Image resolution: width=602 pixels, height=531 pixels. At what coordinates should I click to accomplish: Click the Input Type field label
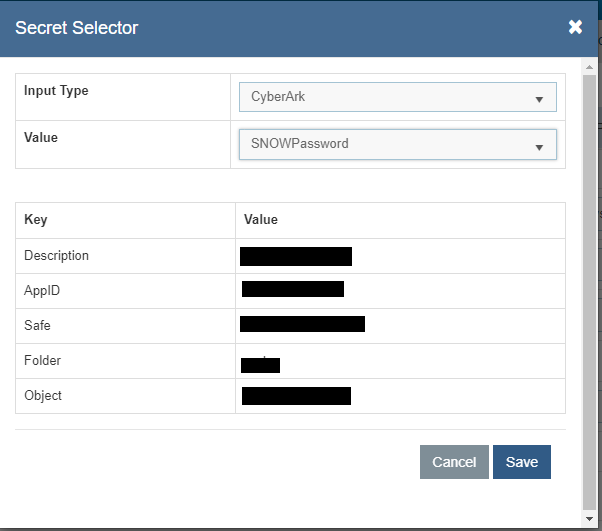56,91
